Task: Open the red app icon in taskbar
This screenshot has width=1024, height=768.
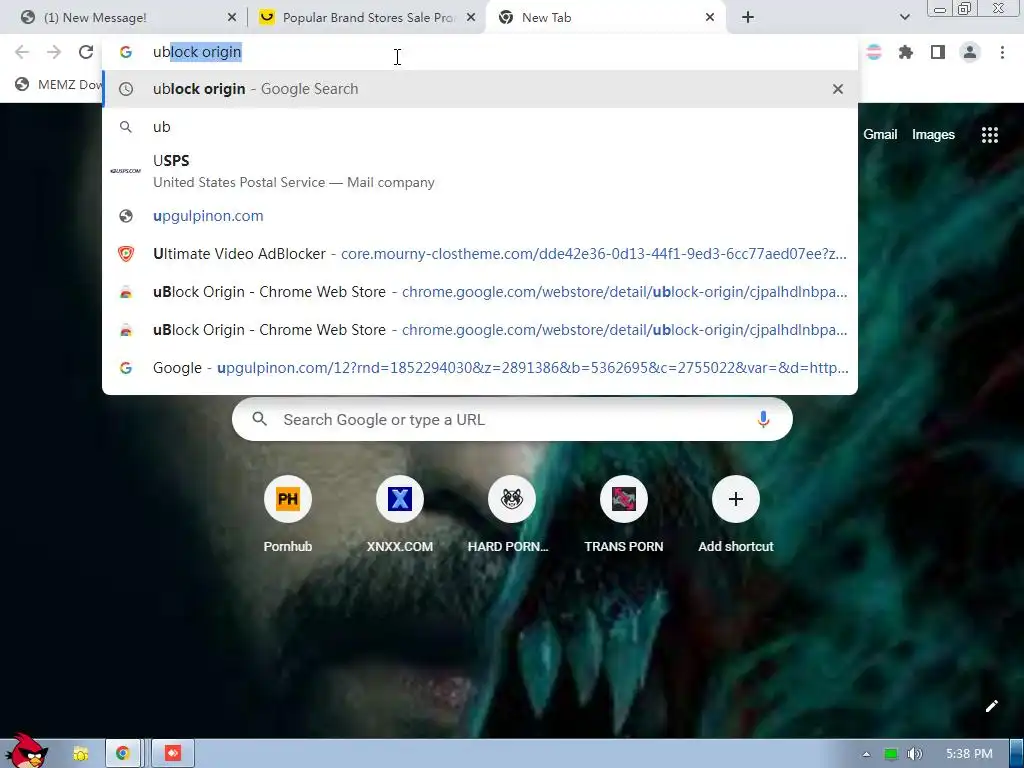Action: pyautogui.click(x=172, y=754)
